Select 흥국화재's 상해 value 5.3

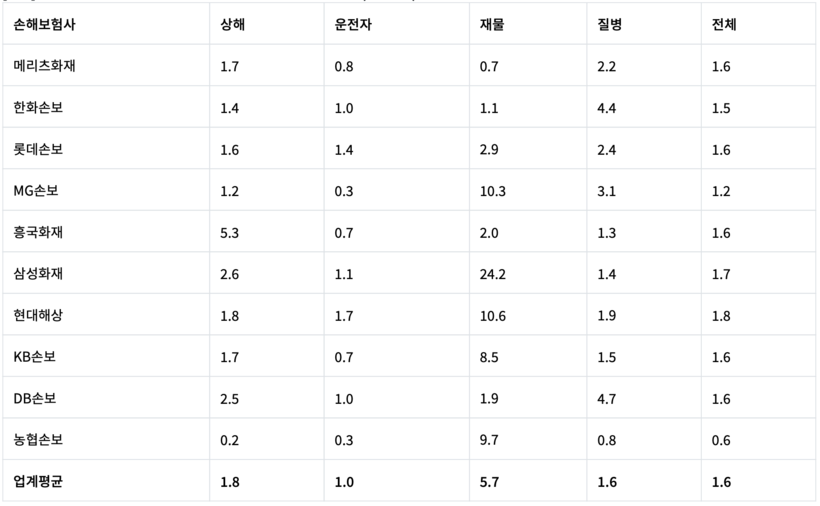click(x=230, y=233)
